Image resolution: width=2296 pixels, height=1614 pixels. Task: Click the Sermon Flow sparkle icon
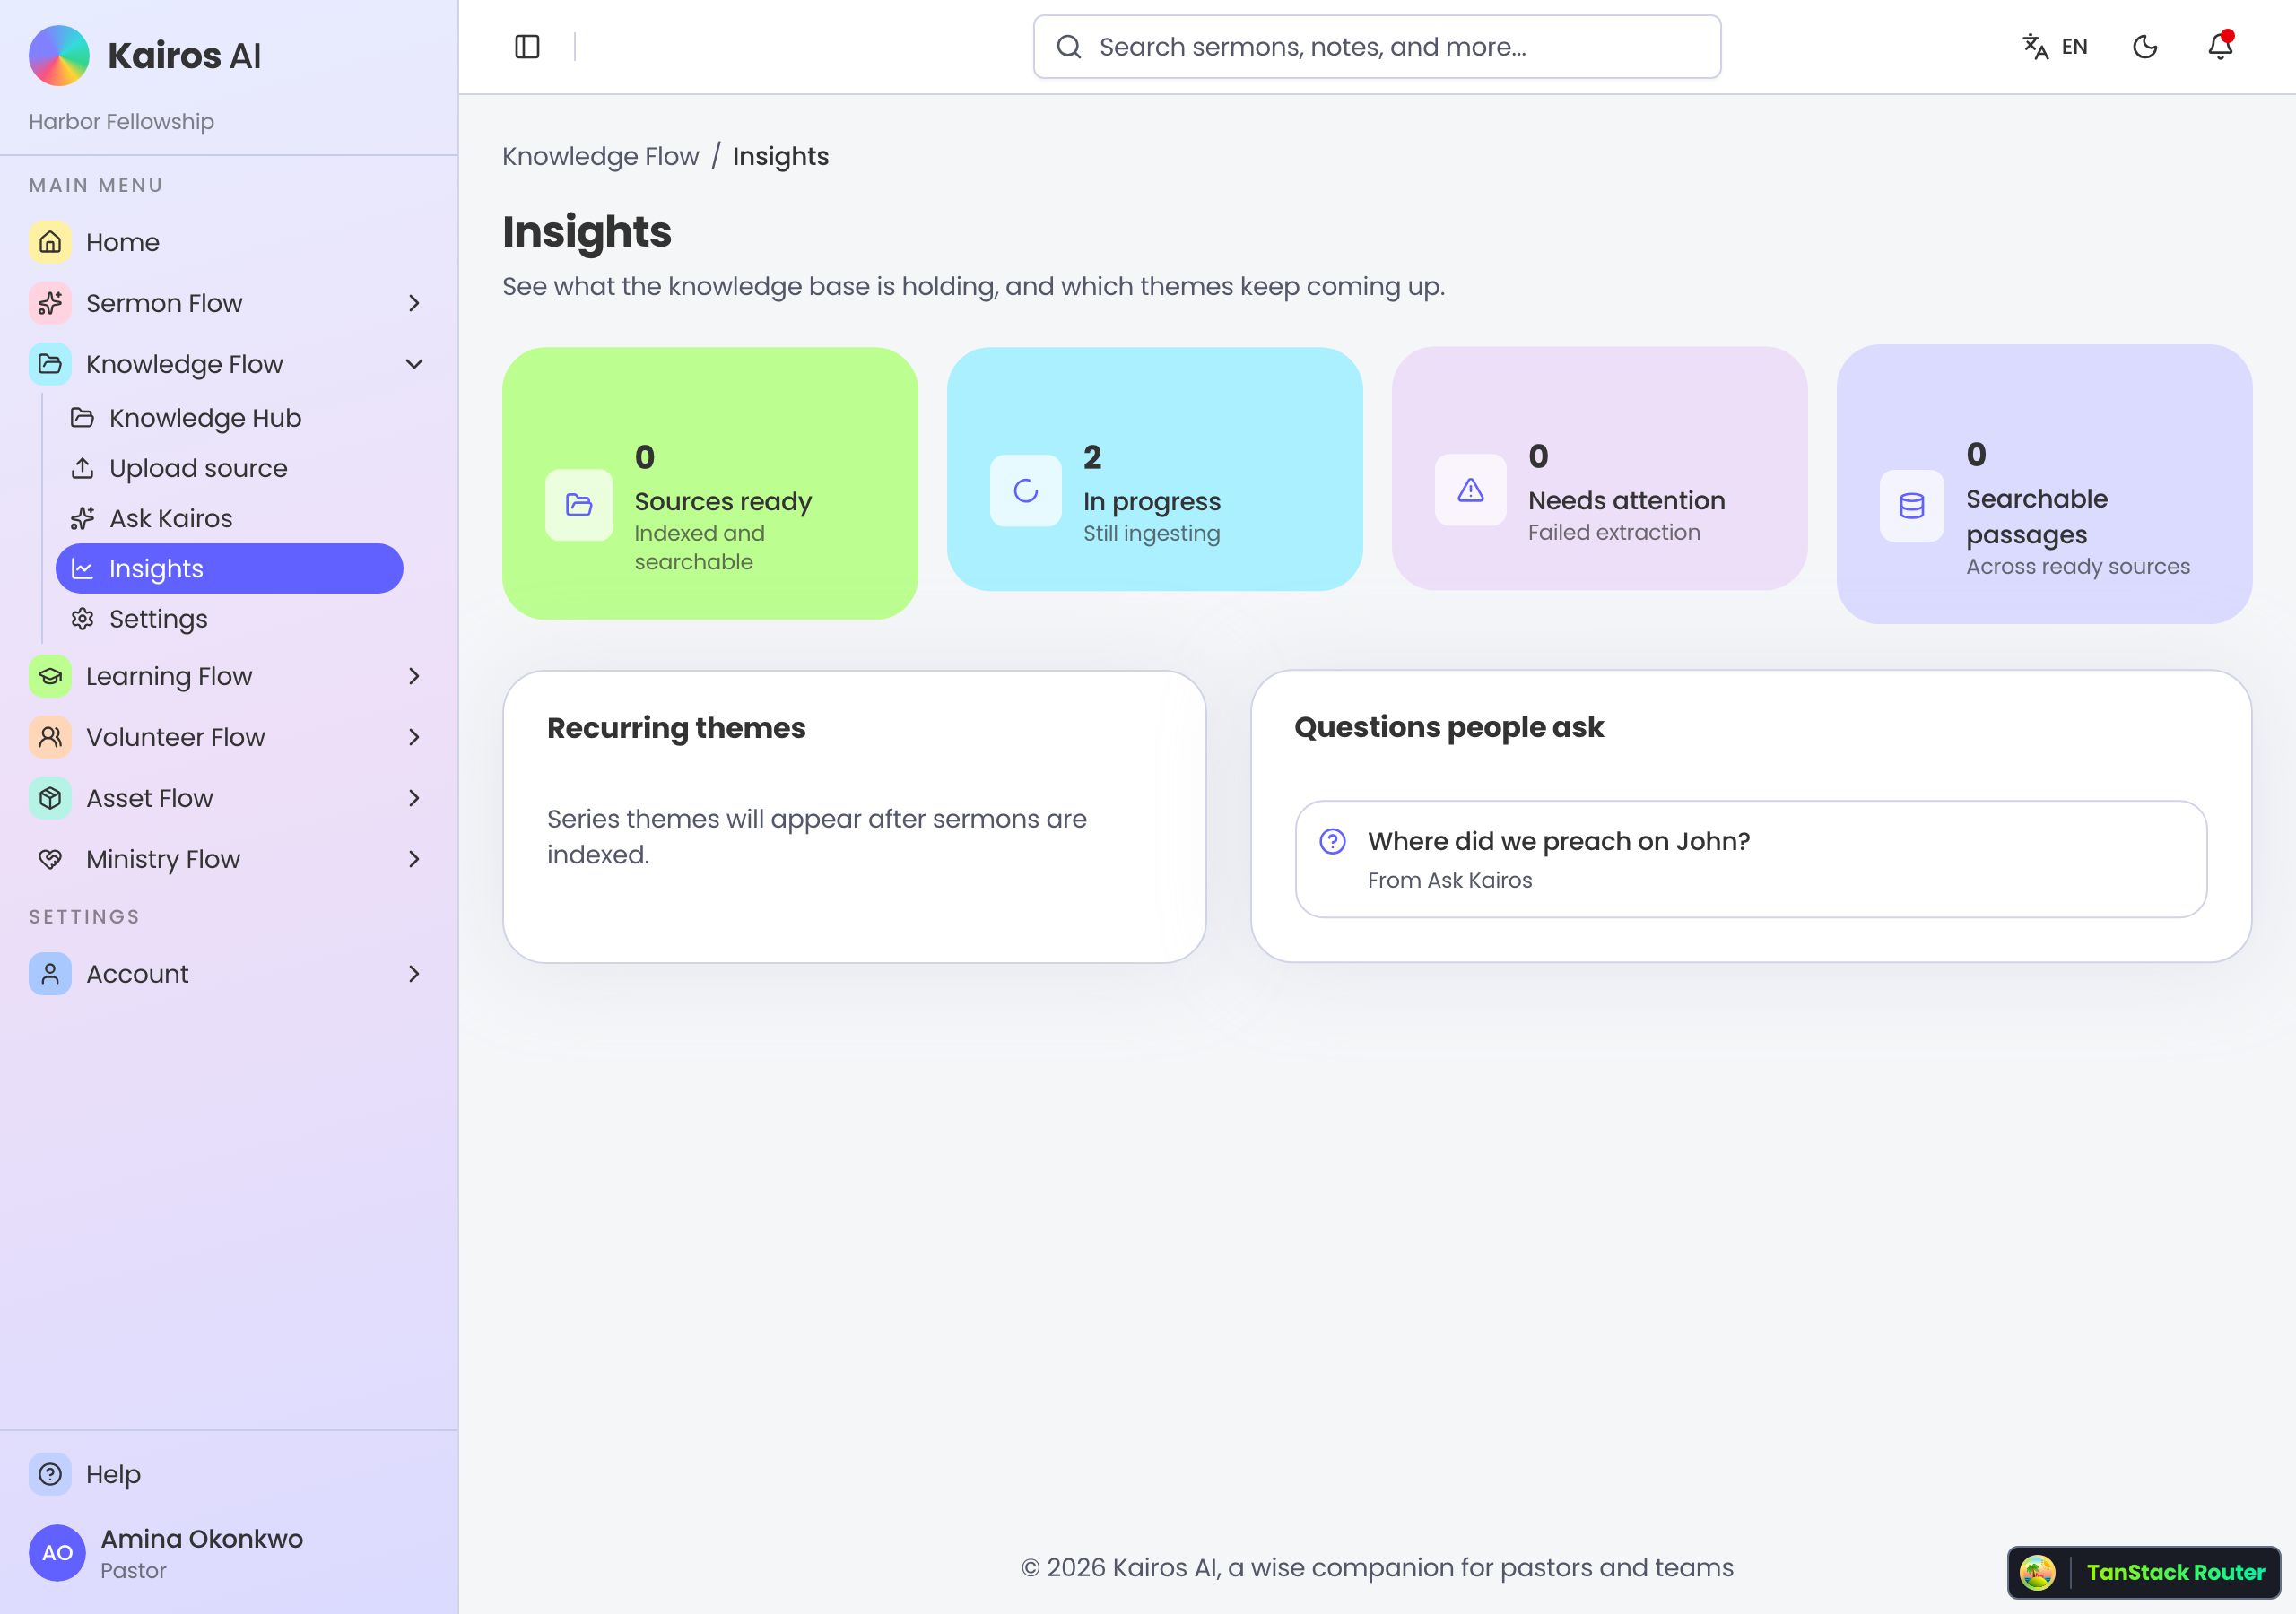click(50, 303)
